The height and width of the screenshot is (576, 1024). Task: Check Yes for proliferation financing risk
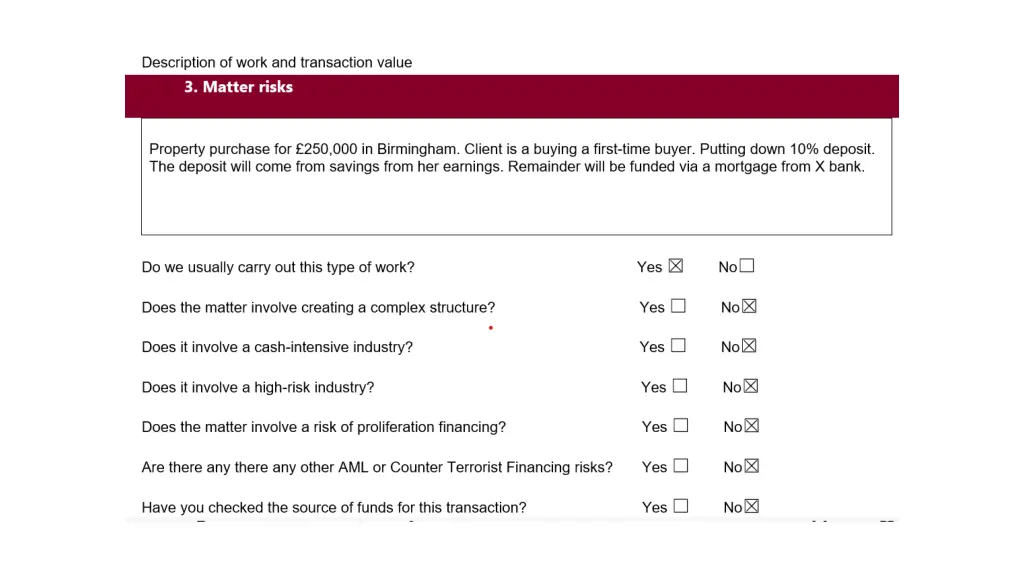tap(681, 426)
